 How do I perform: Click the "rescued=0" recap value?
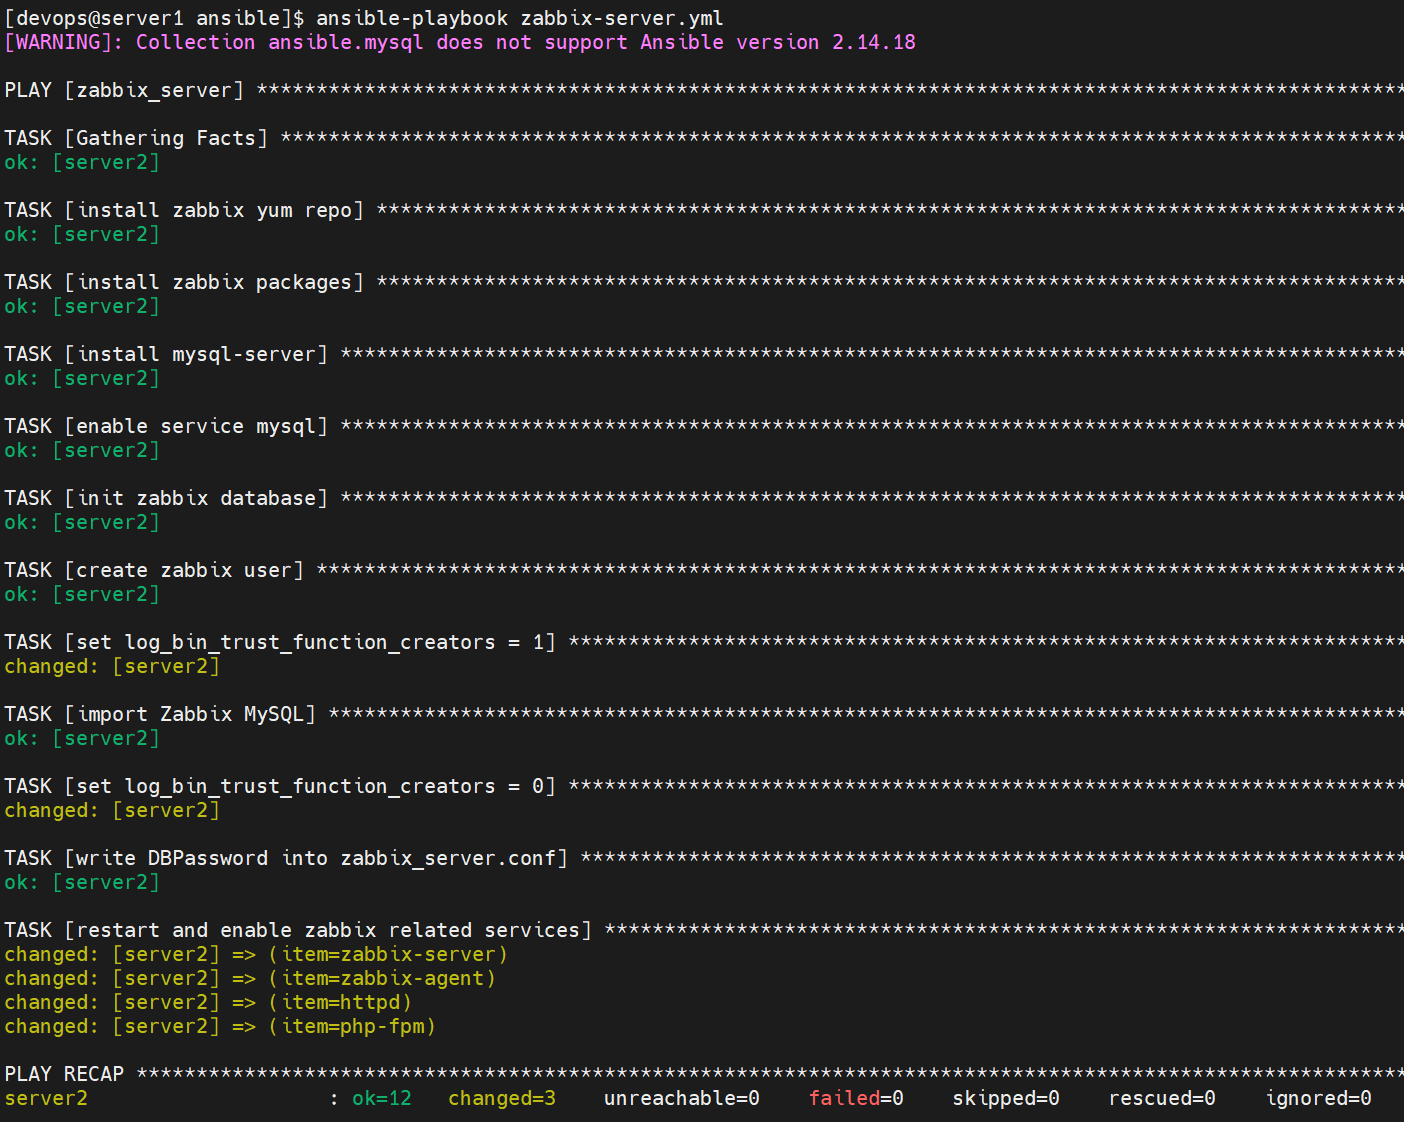point(1162,1098)
